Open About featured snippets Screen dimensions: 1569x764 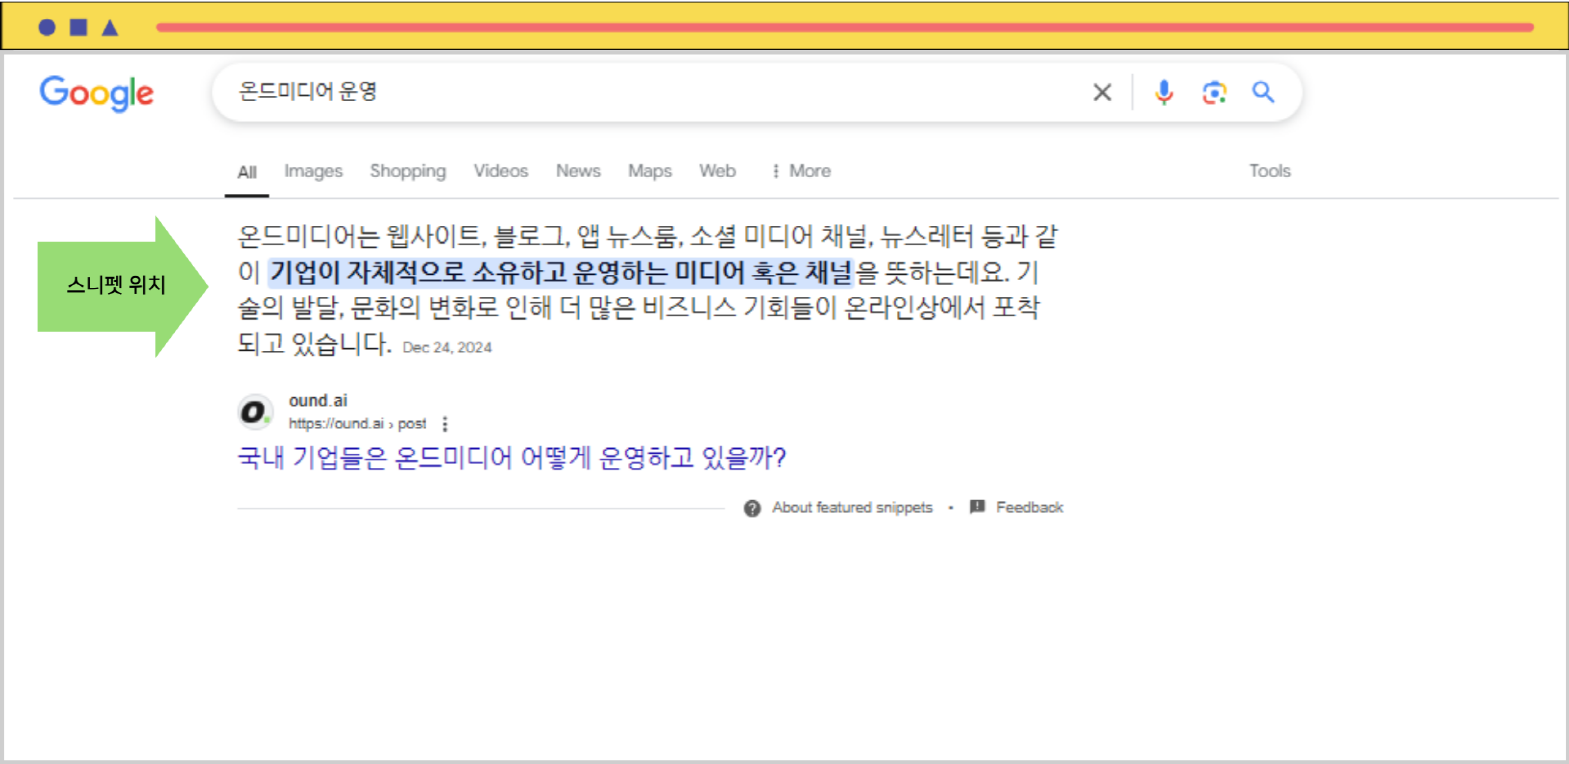852,508
